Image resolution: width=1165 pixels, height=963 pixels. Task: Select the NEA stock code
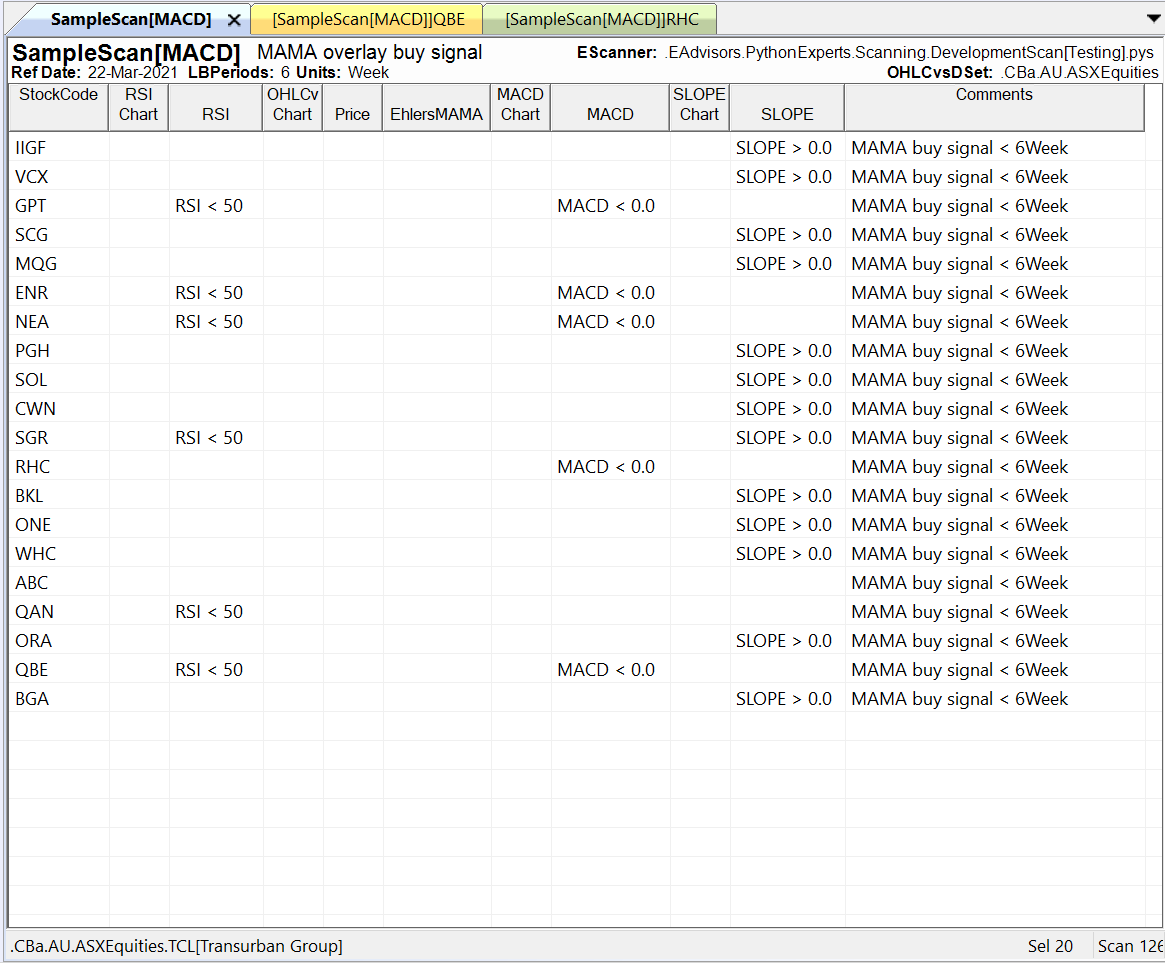click(x=32, y=322)
